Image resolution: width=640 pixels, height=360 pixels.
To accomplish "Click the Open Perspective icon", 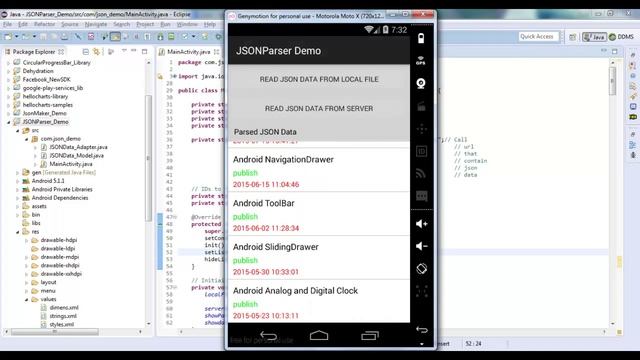I will [573, 37].
